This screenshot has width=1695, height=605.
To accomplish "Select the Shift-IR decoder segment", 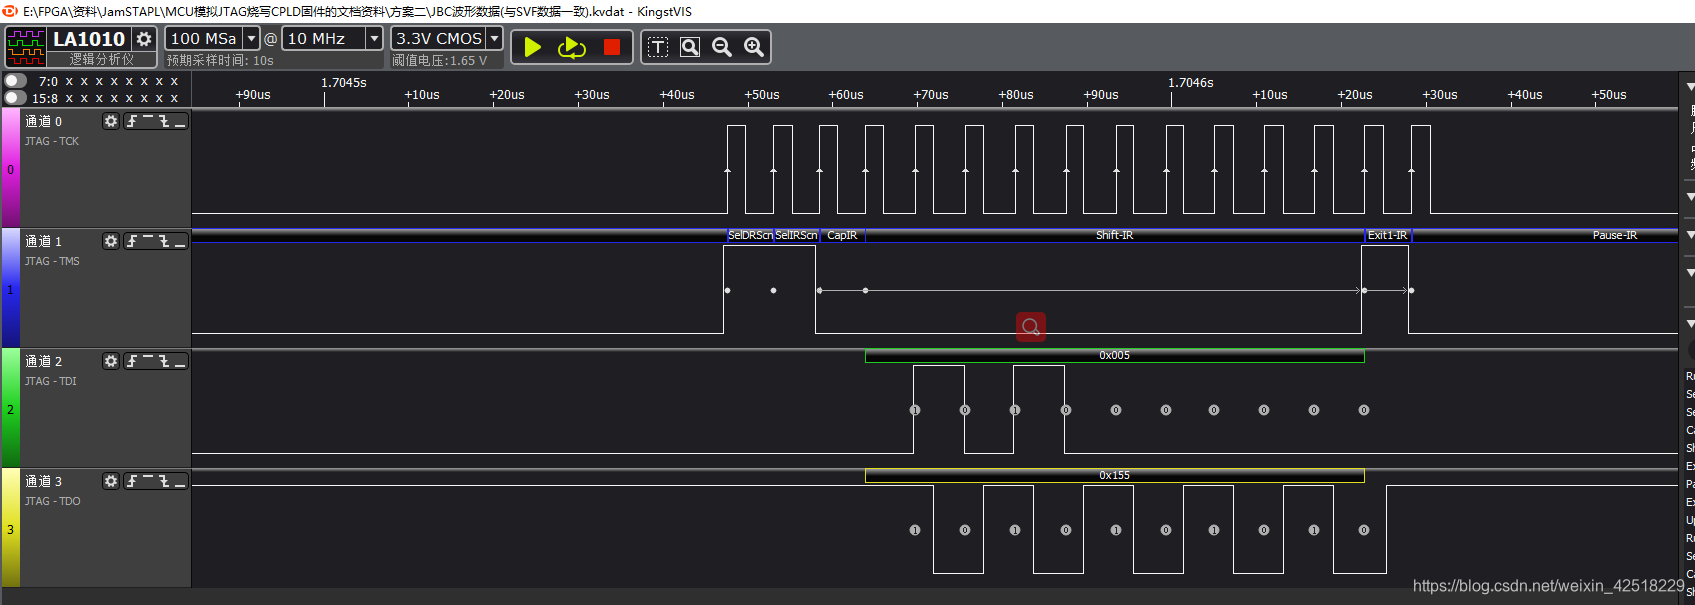I will 1114,235.
